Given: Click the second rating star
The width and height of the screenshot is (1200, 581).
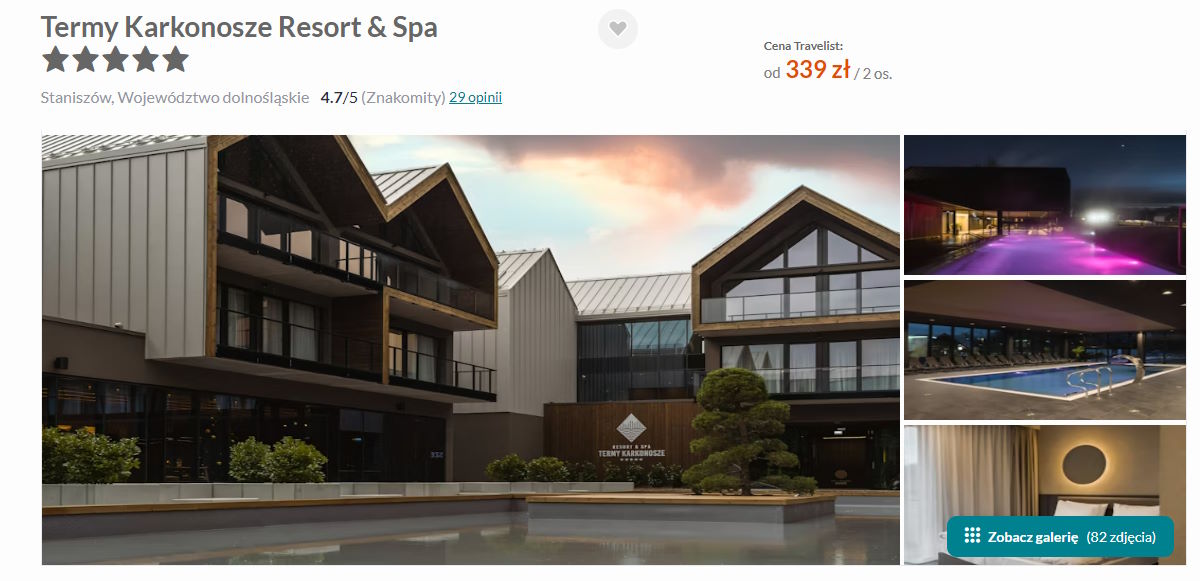Looking at the screenshot, I should 85,60.
